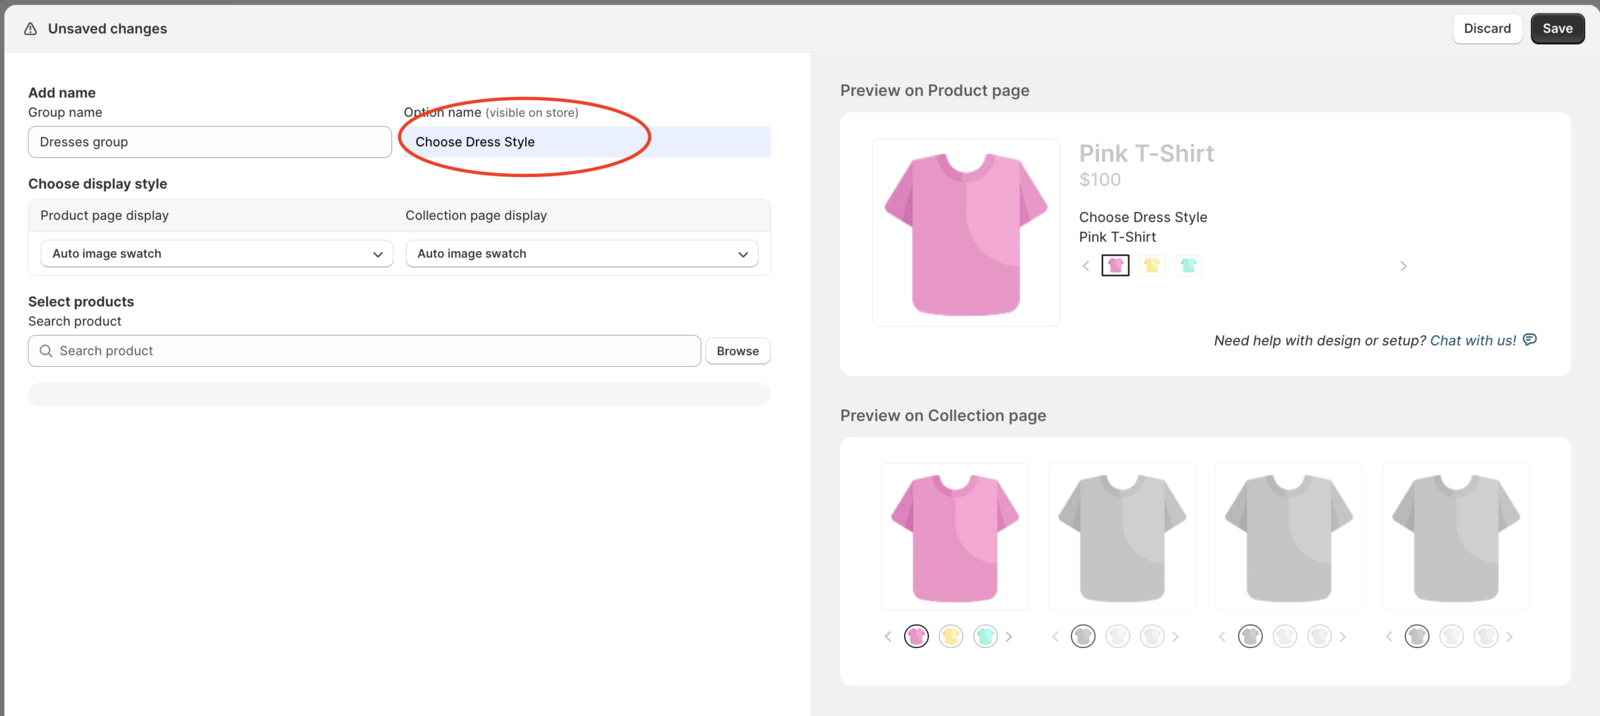Click the Group name input field

tap(210, 142)
